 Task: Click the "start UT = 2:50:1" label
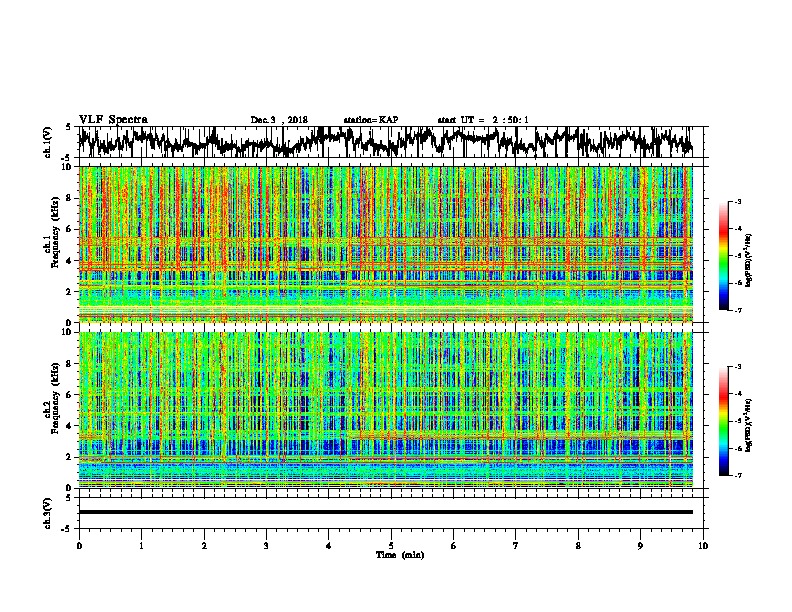(483, 120)
